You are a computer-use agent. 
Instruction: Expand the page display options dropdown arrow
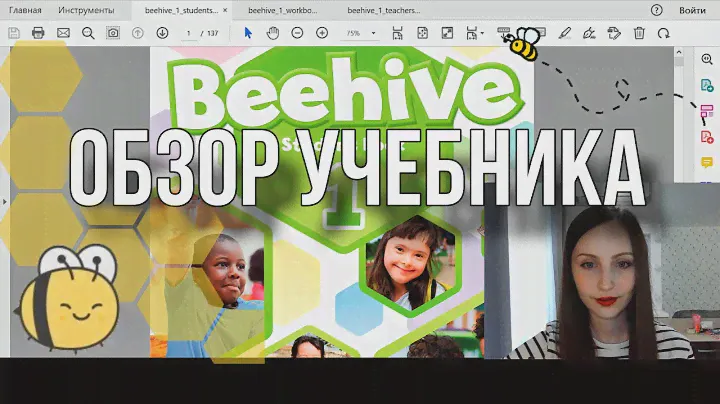coord(482,33)
